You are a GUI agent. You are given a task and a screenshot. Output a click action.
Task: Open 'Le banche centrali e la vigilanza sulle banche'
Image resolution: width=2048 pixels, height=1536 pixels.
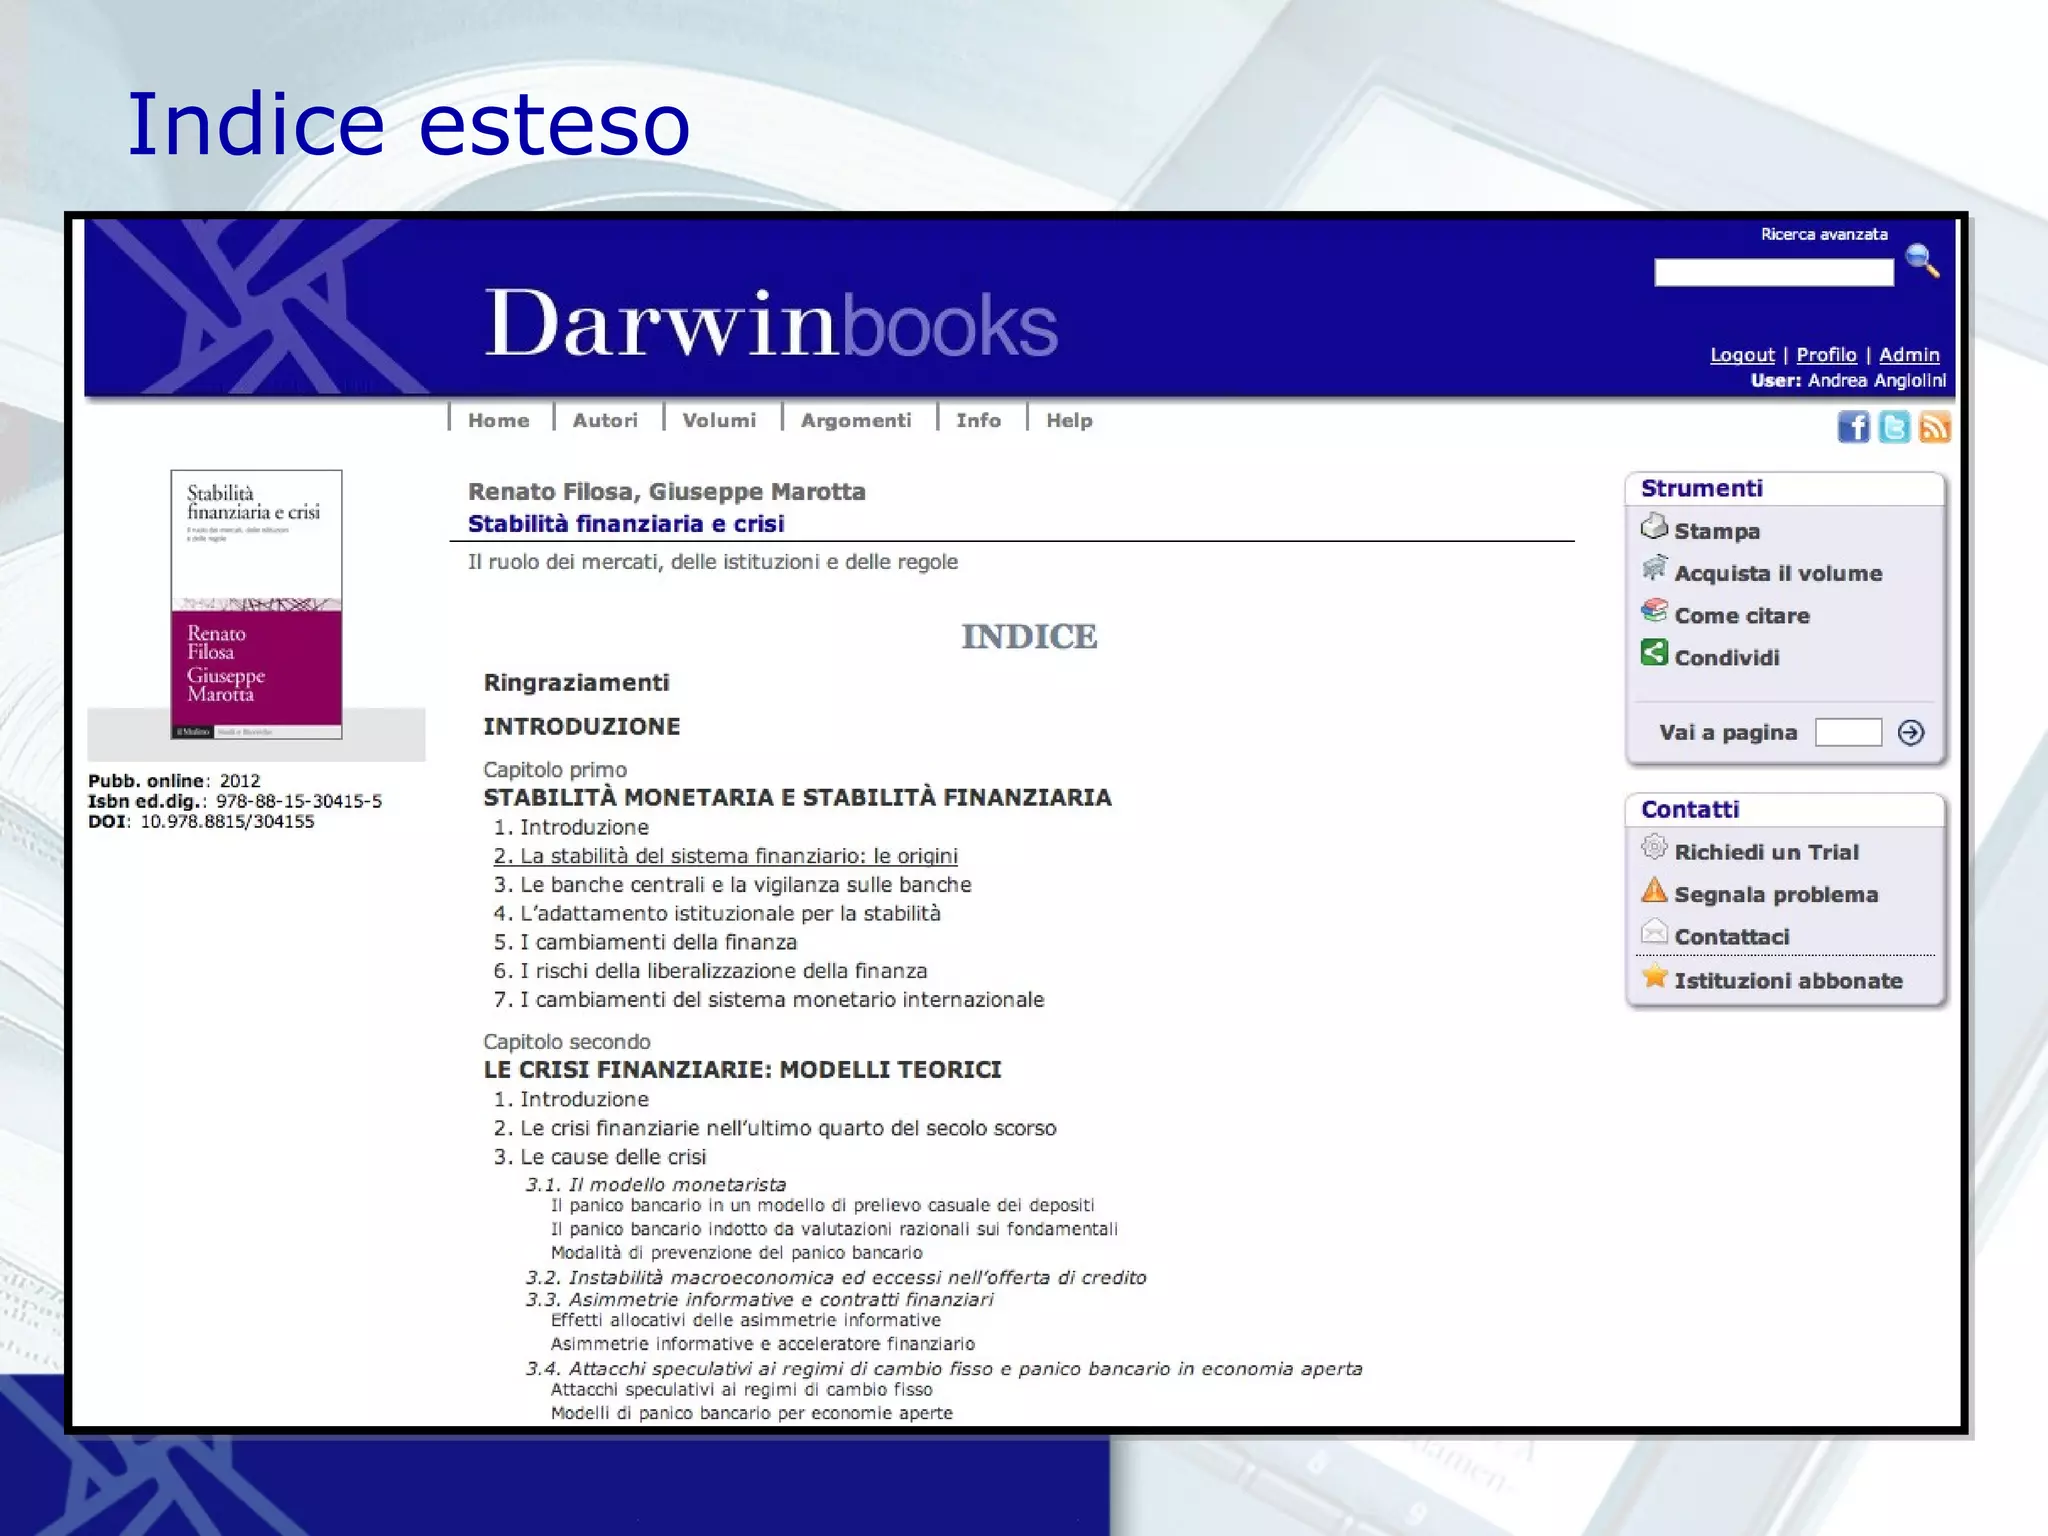(x=732, y=885)
